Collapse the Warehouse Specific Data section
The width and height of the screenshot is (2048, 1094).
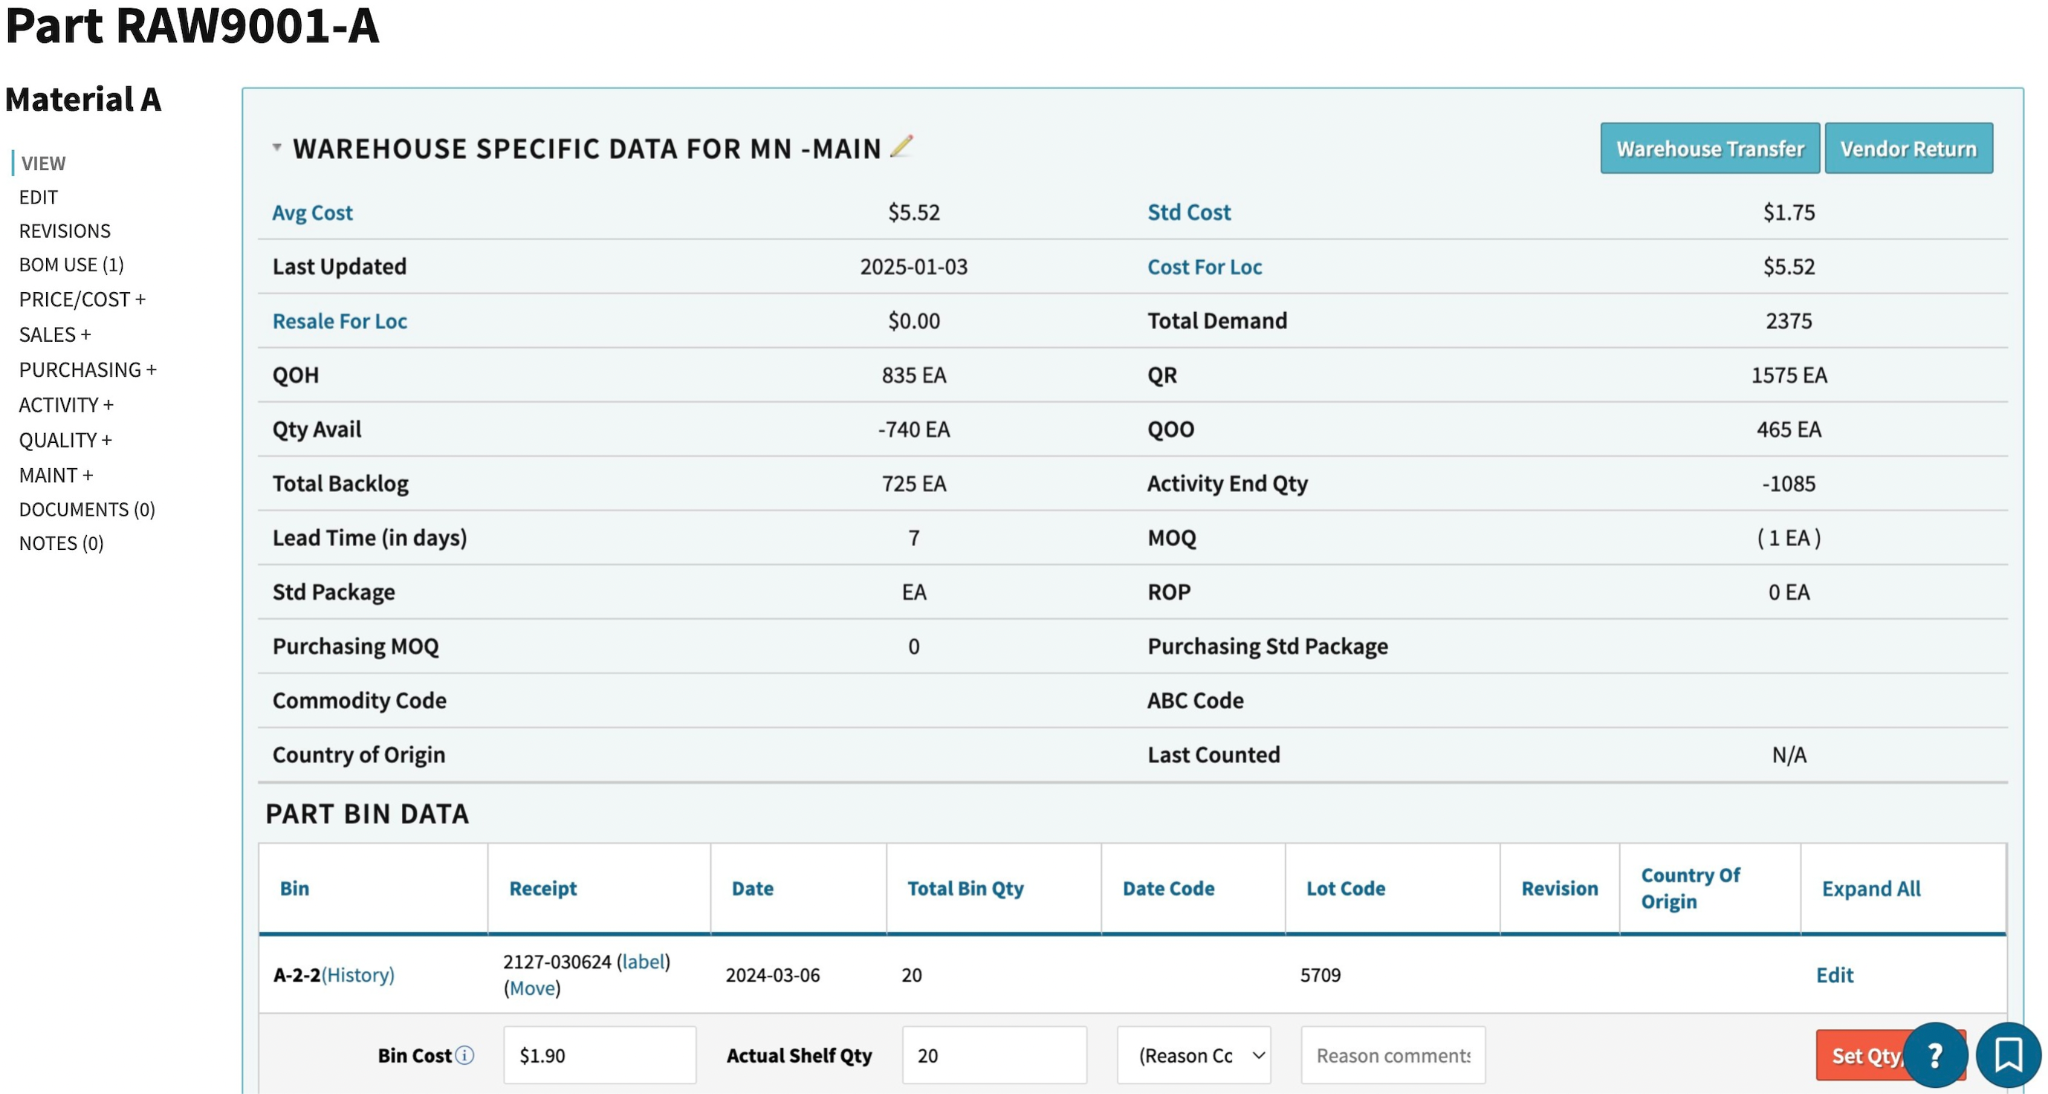pyautogui.click(x=277, y=148)
